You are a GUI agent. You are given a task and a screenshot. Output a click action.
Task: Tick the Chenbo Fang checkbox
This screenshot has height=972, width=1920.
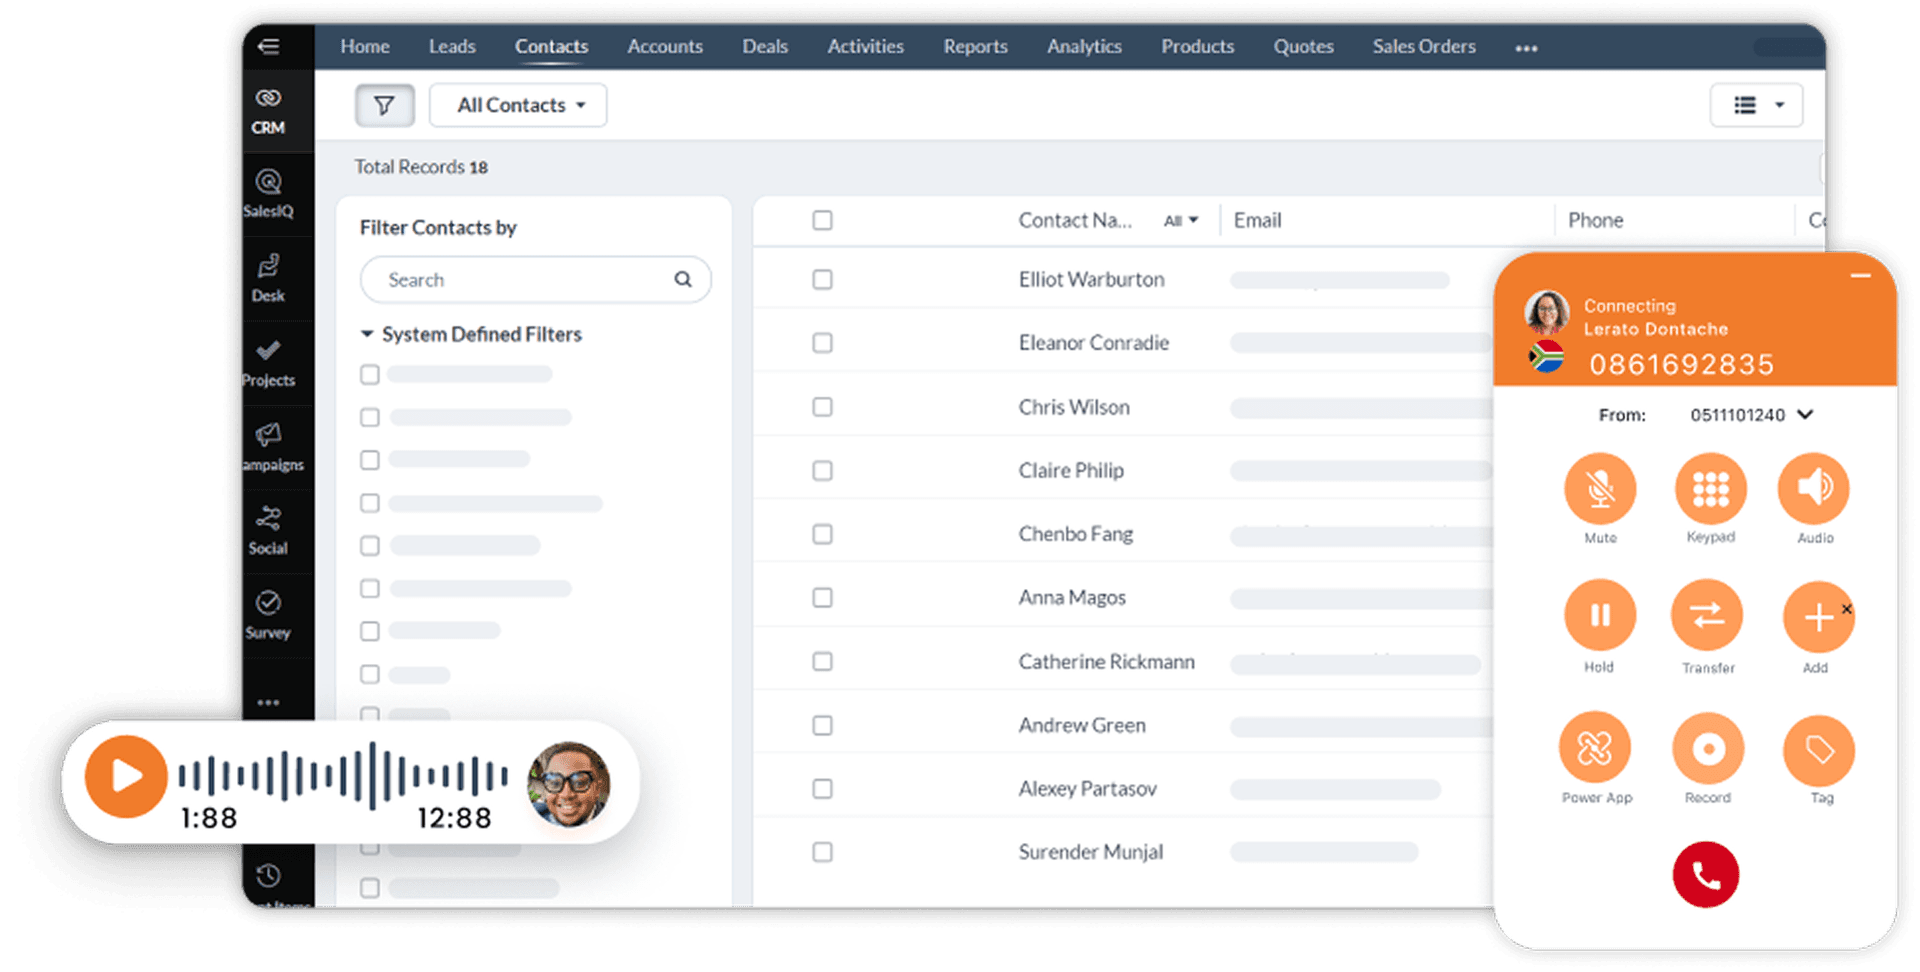(x=822, y=534)
